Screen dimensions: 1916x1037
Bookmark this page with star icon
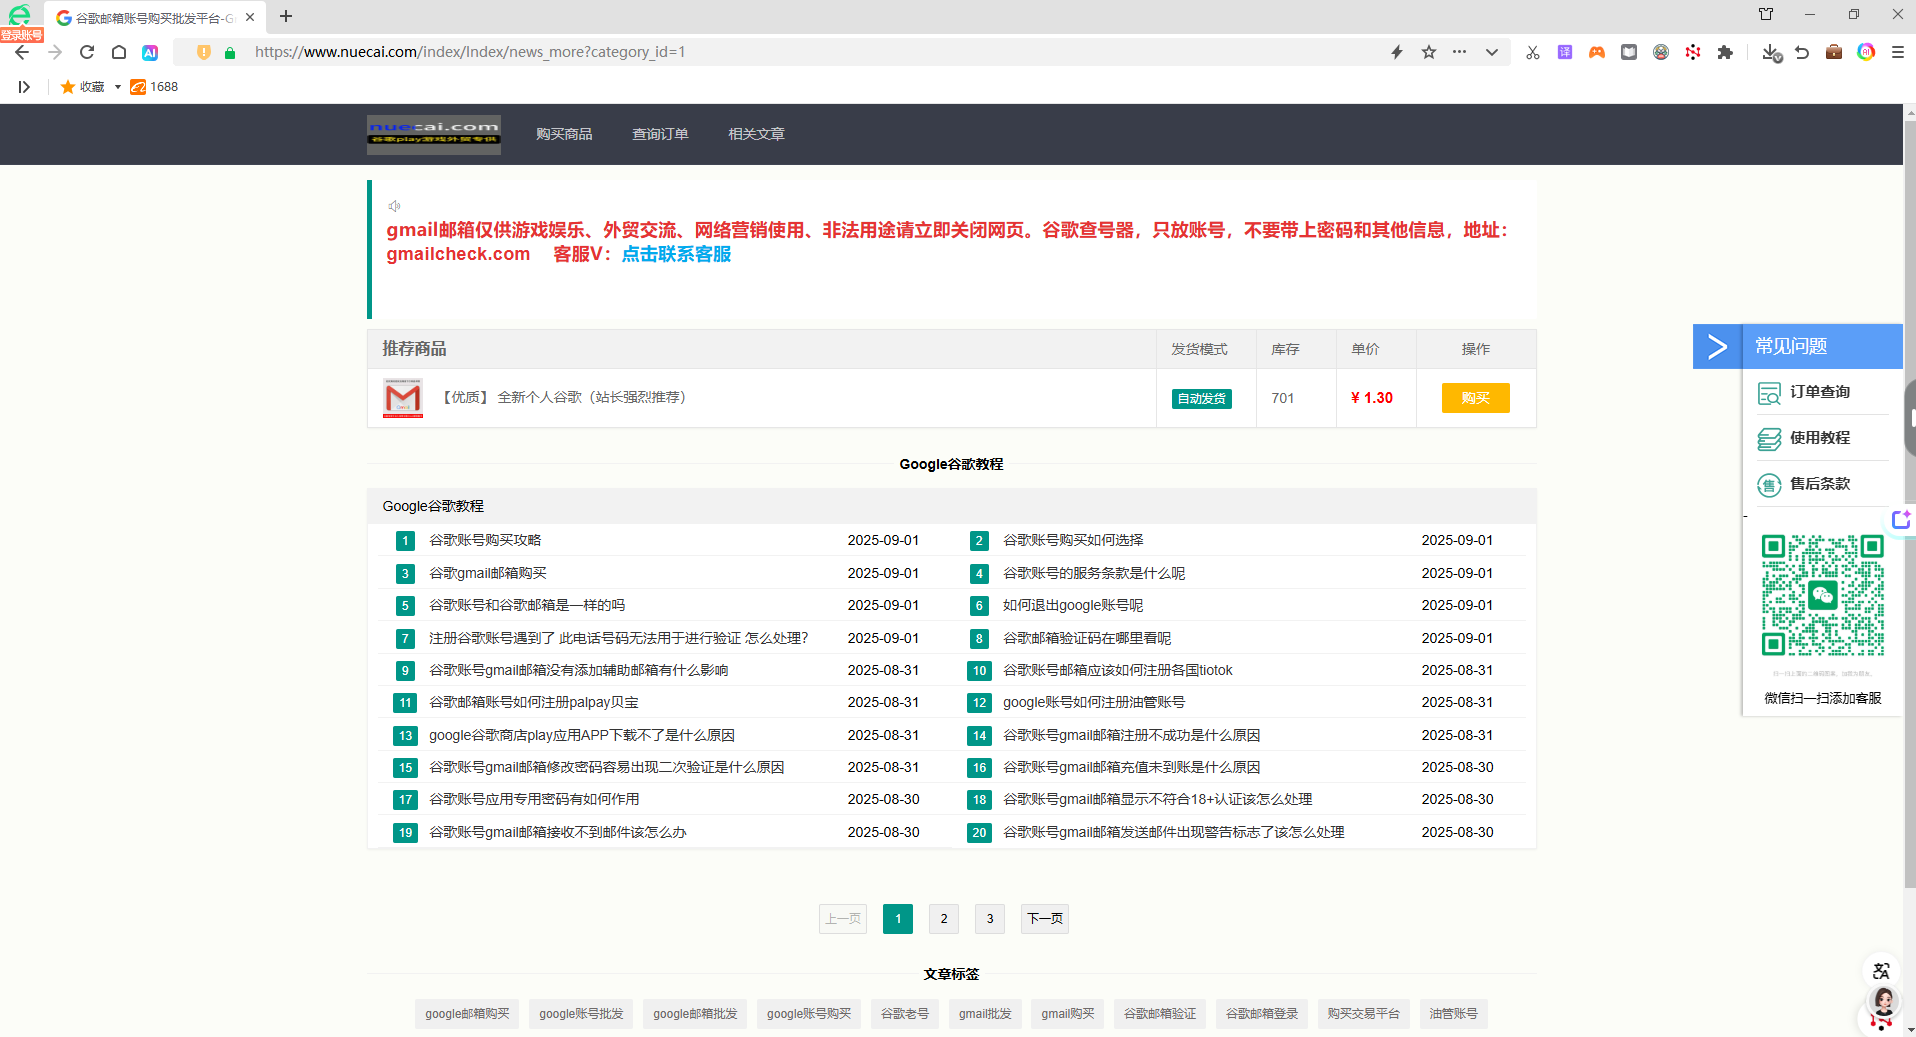1428,52
